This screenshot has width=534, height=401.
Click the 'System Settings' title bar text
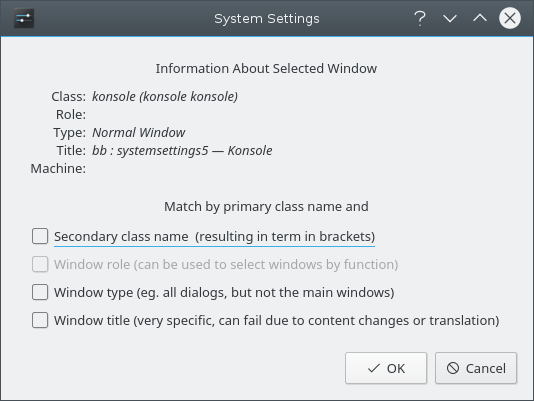[x=267, y=19]
